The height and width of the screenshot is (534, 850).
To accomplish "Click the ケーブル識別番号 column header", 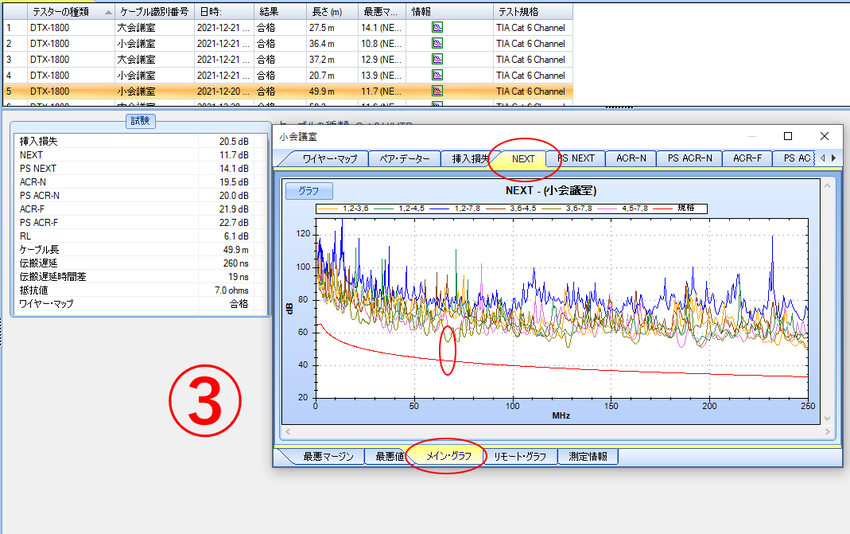I will coord(154,11).
